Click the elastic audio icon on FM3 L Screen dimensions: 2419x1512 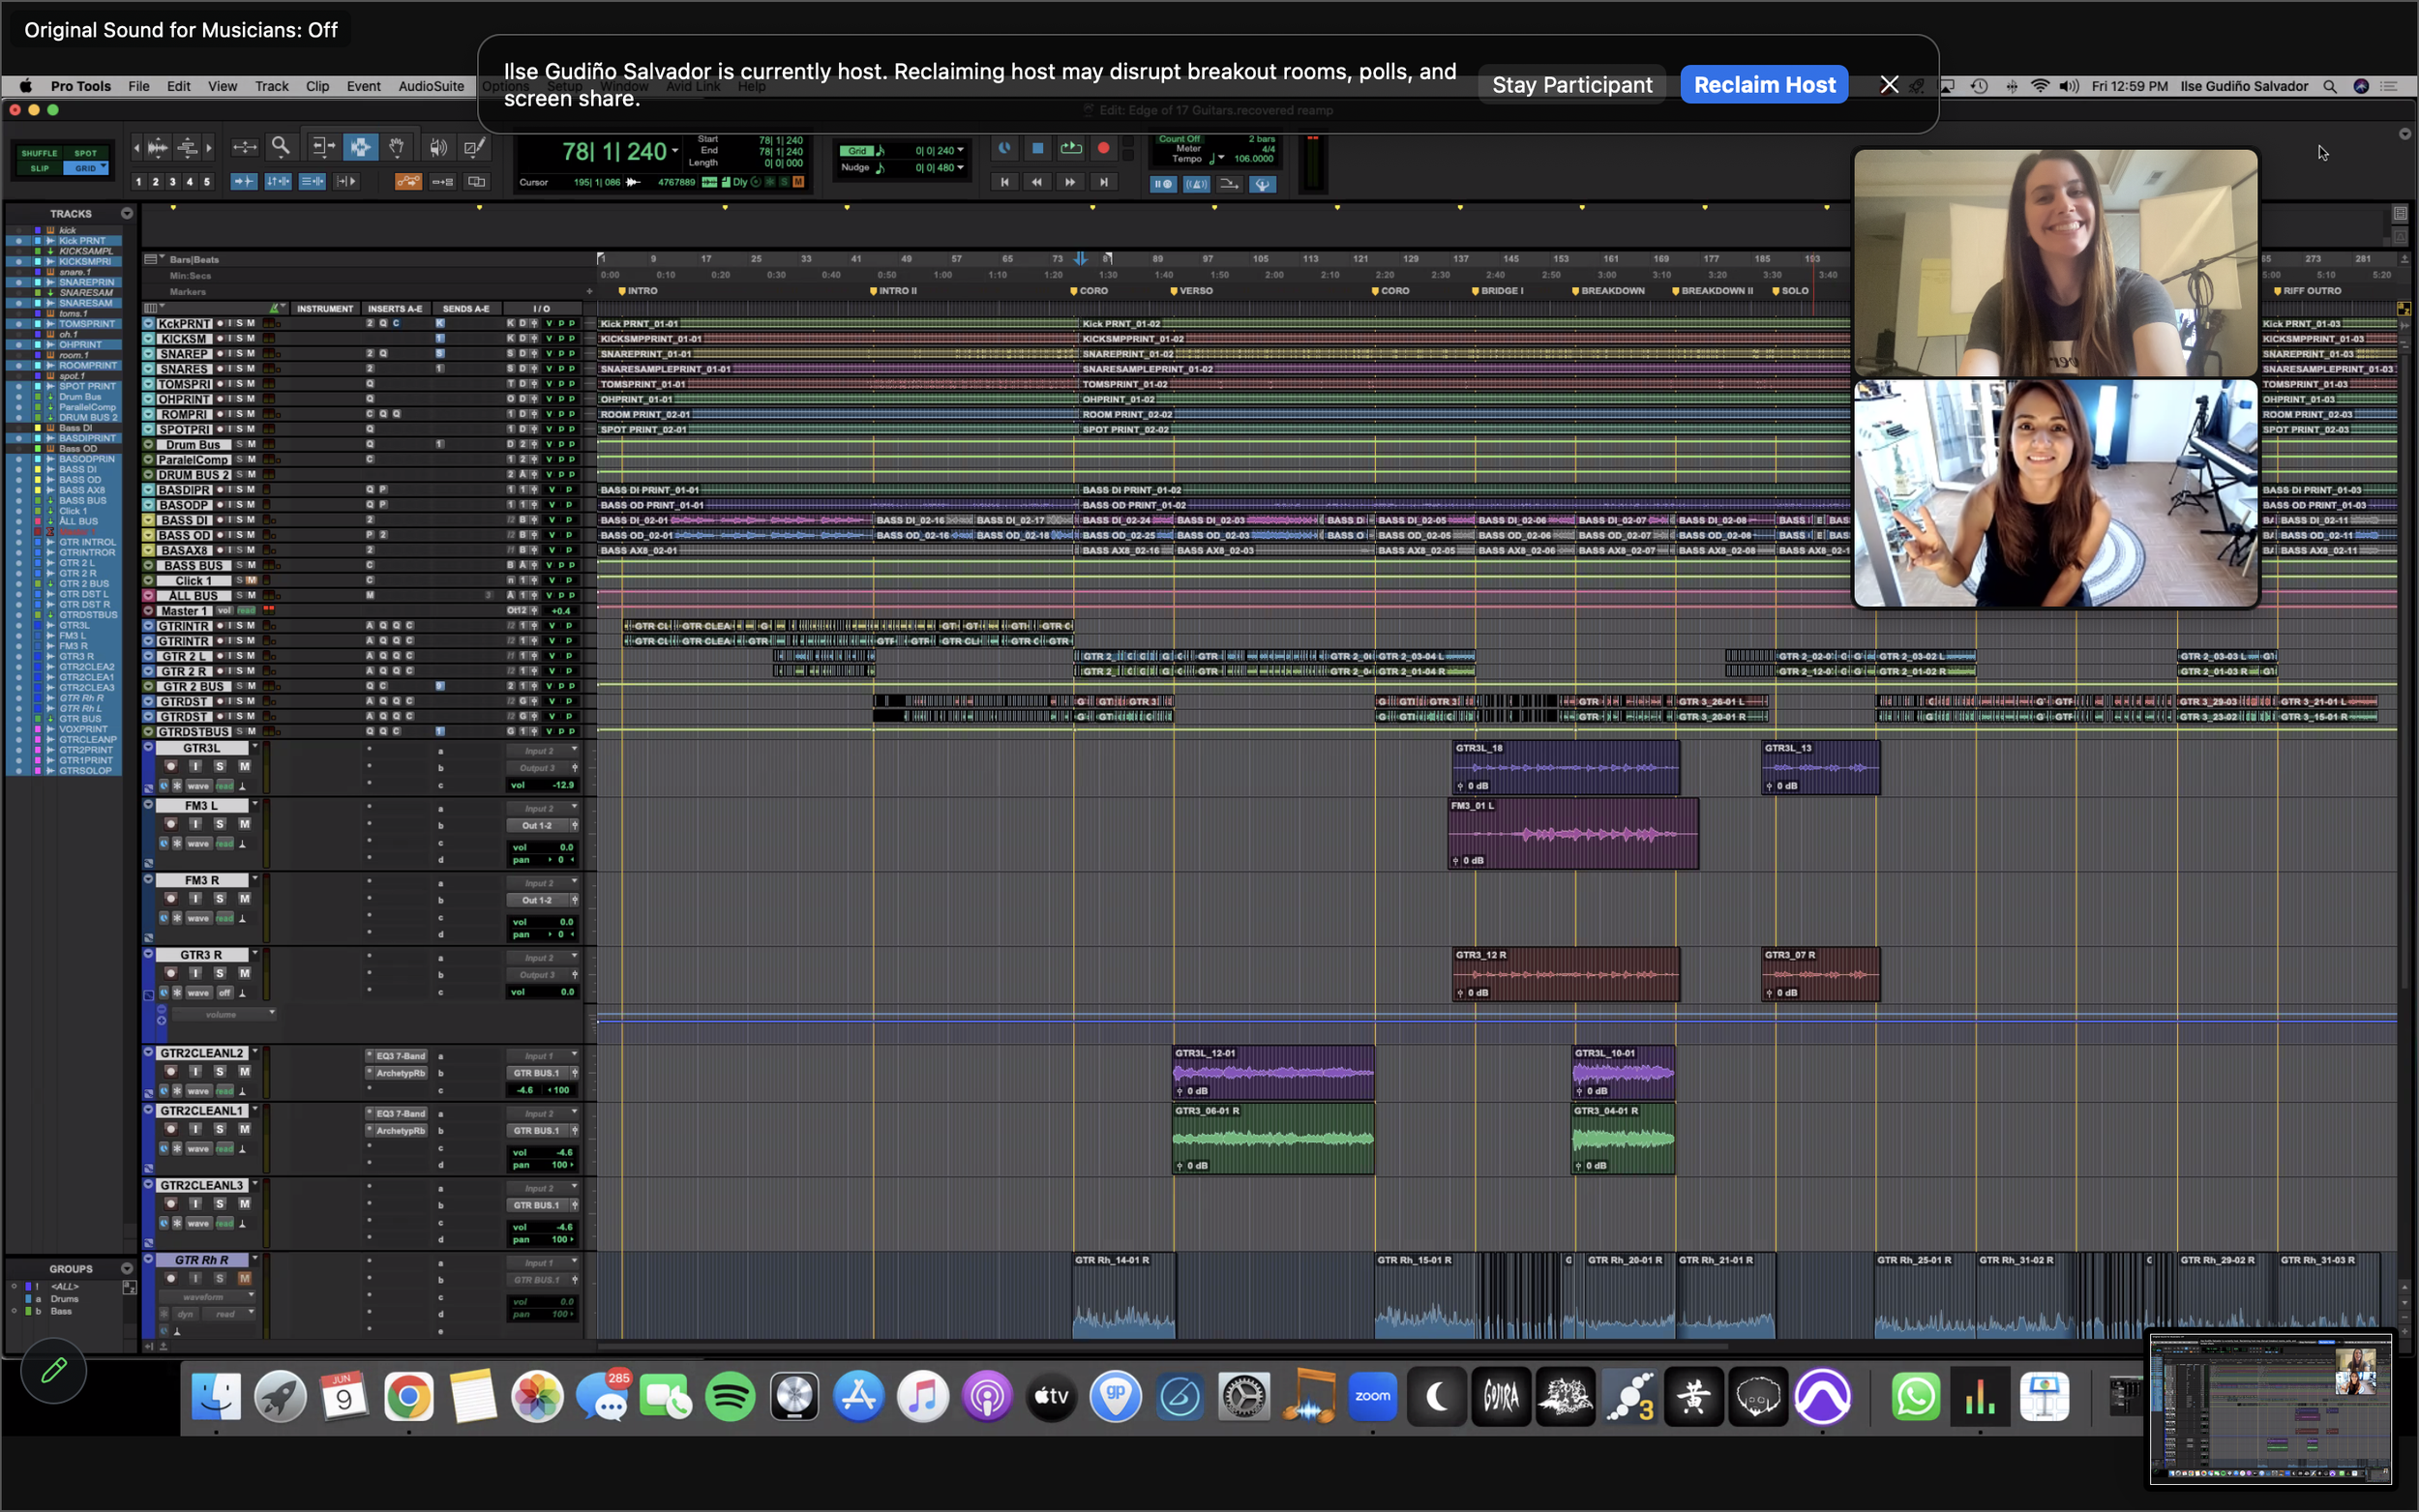click(242, 843)
